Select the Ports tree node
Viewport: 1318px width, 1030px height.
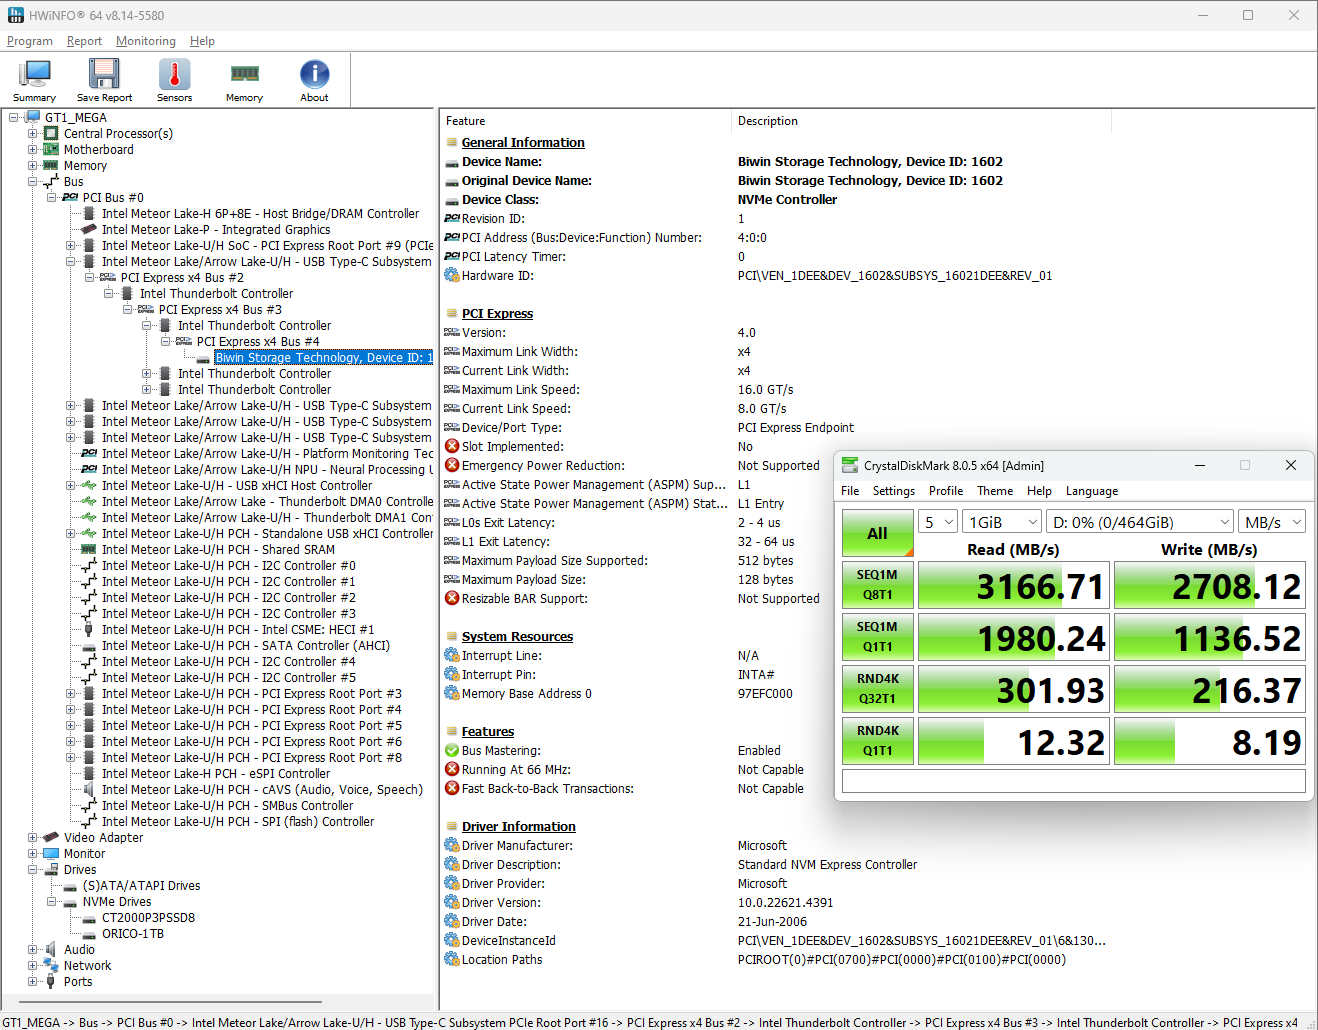(x=78, y=981)
